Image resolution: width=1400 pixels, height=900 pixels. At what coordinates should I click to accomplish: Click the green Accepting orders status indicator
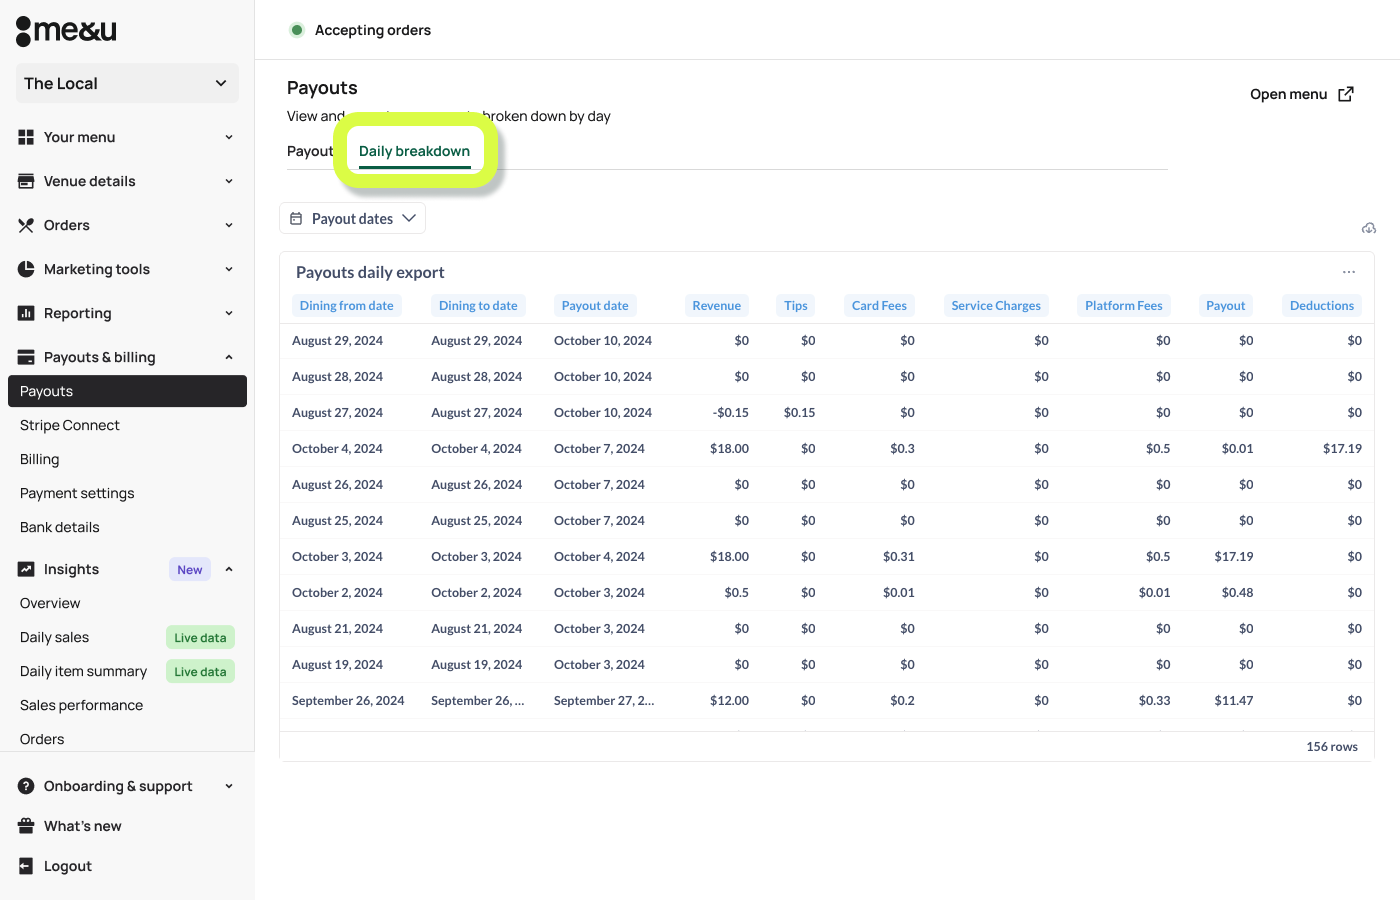click(x=297, y=30)
